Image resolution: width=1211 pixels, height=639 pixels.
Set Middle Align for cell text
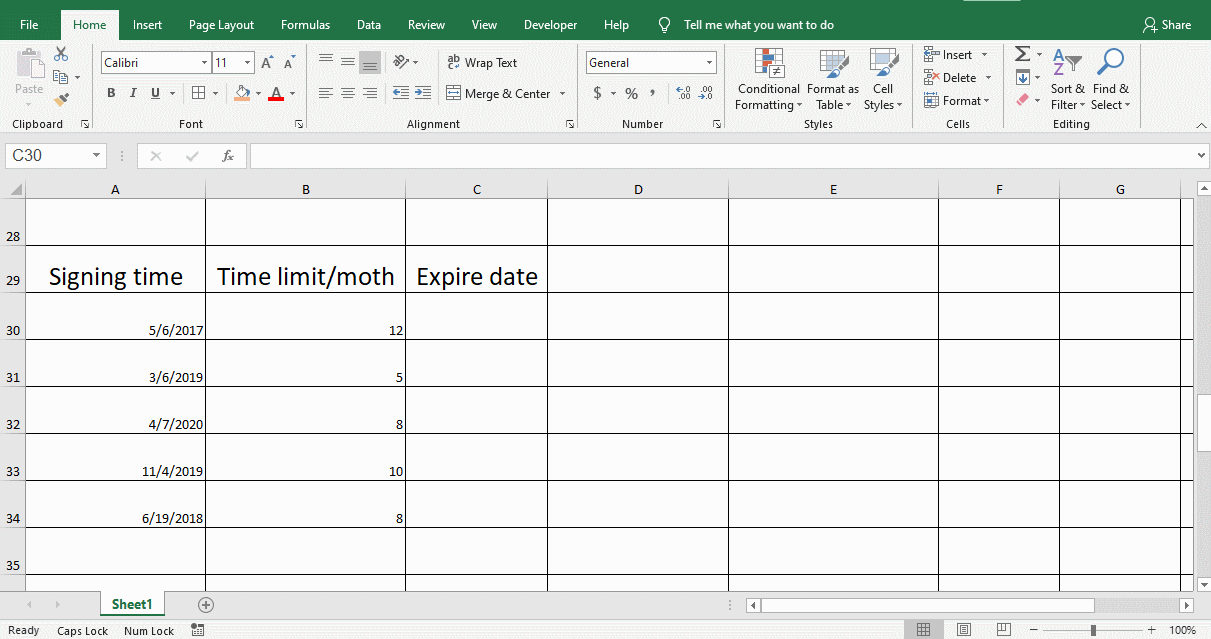pyautogui.click(x=348, y=62)
